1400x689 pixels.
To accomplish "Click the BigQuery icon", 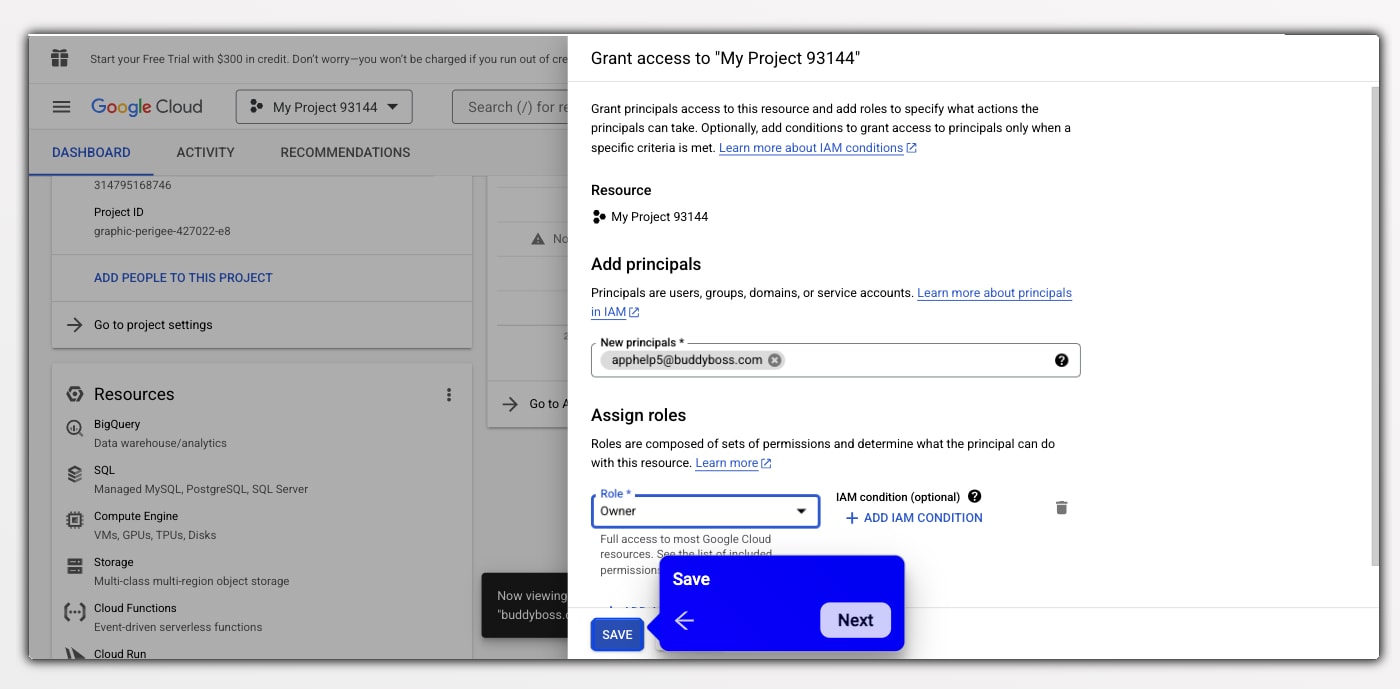I will [75, 428].
